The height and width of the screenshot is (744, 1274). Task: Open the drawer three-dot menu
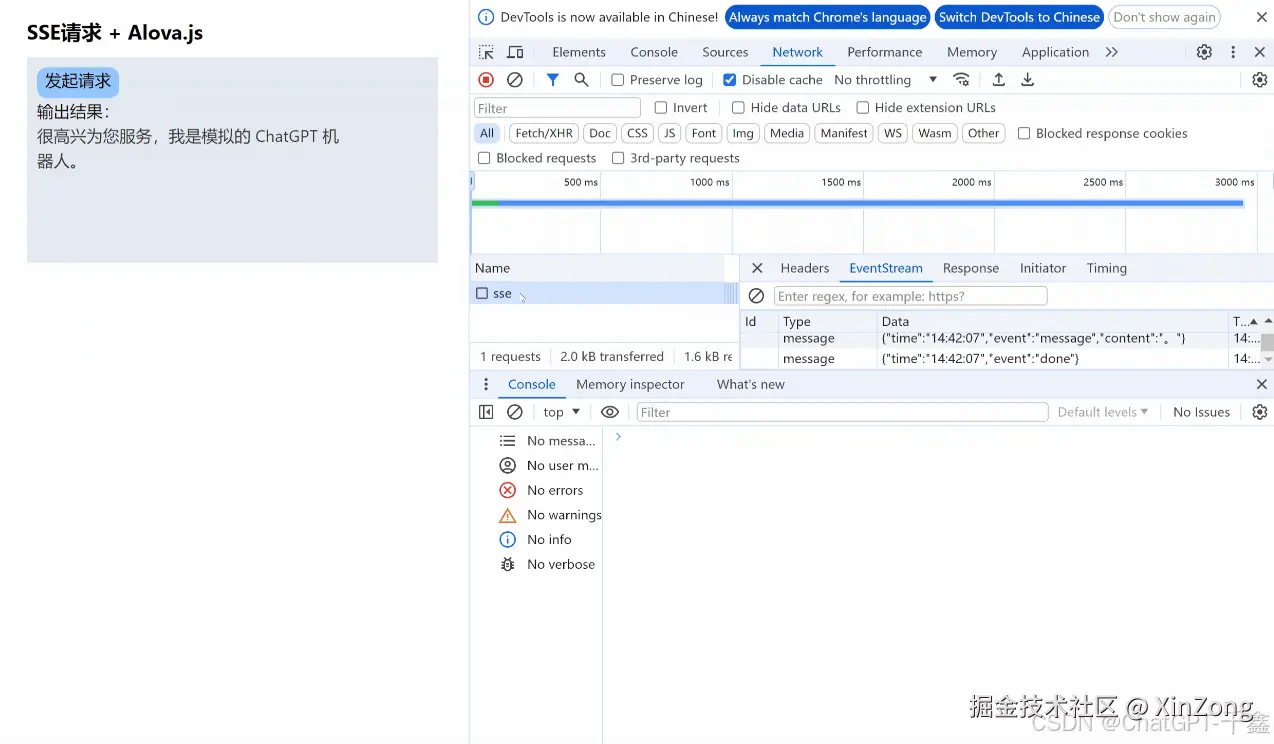[x=486, y=384]
